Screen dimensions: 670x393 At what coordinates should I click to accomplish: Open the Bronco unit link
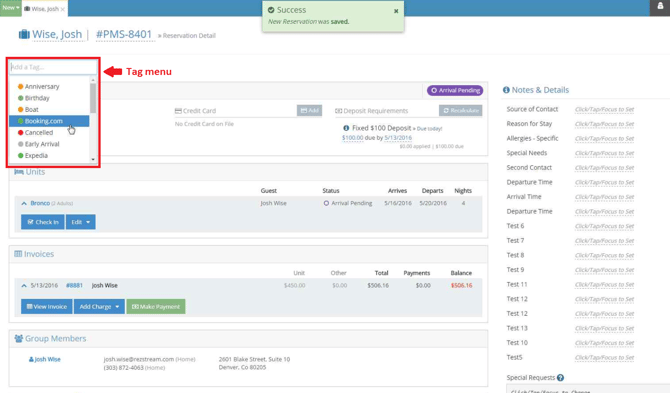coord(40,203)
